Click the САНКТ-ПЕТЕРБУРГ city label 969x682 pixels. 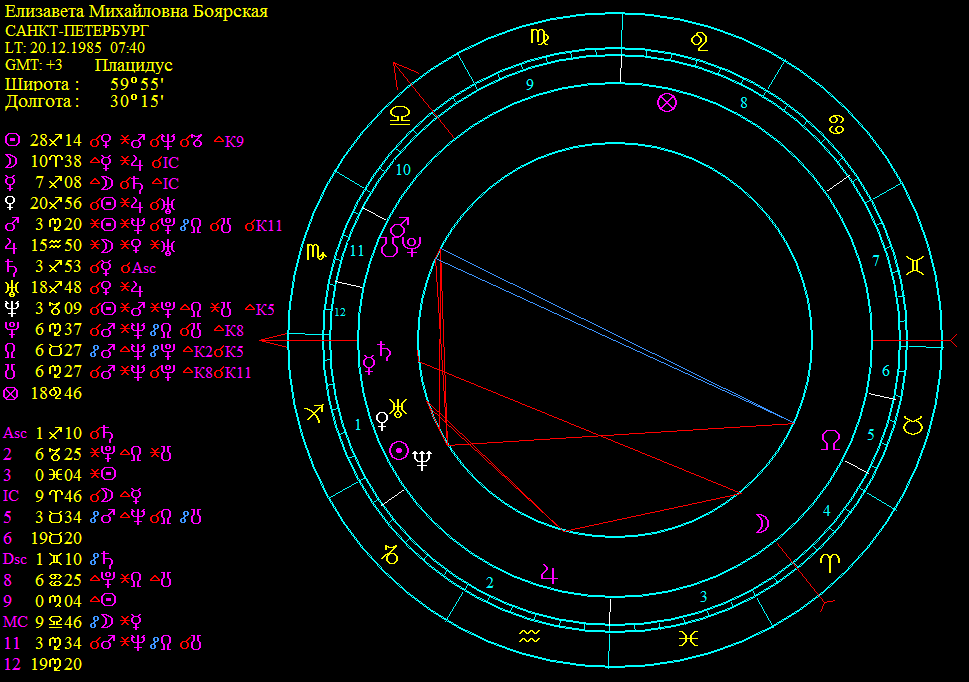pyautogui.click(x=77, y=31)
